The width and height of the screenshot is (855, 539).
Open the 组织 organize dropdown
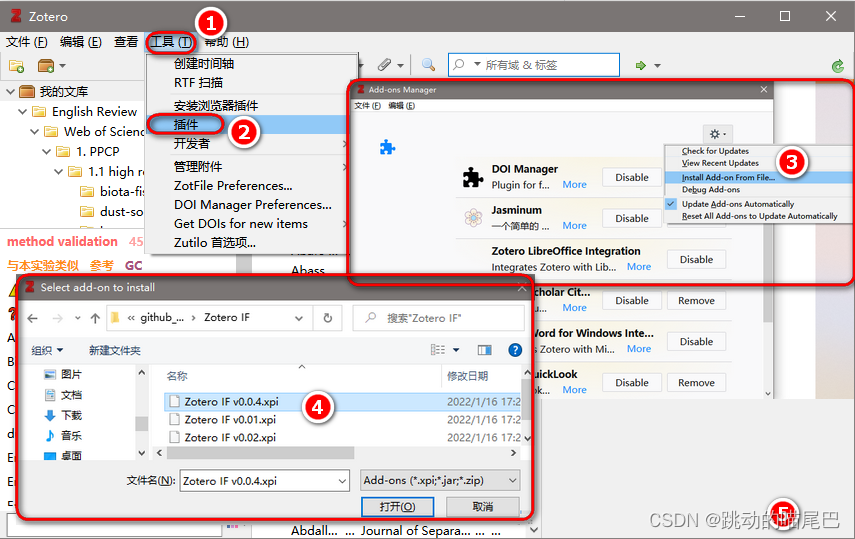tap(47, 350)
